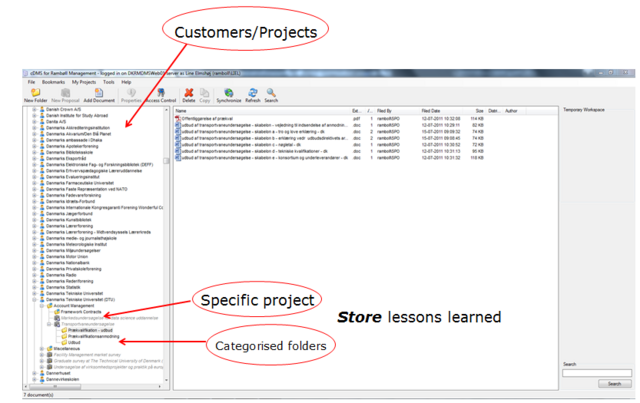The image size is (640, 403).
Task: Click the Synchronize toolbar icon
Action: 228,93
